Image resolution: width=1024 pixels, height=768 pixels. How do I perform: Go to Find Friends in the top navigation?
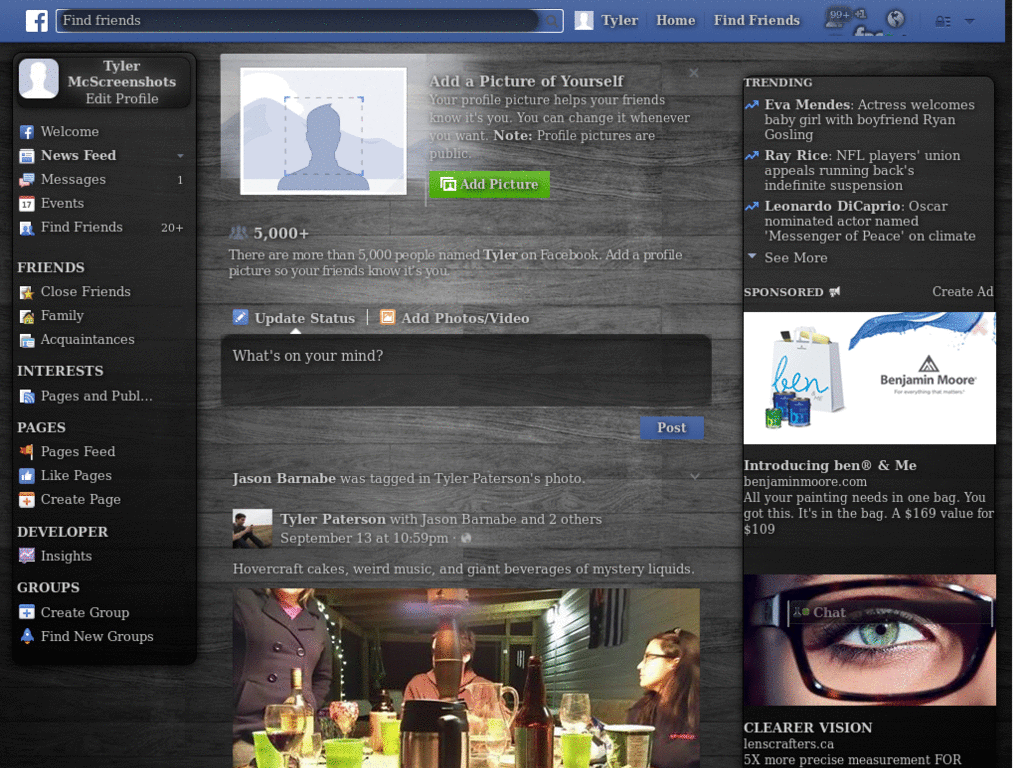tap(756, 19)
